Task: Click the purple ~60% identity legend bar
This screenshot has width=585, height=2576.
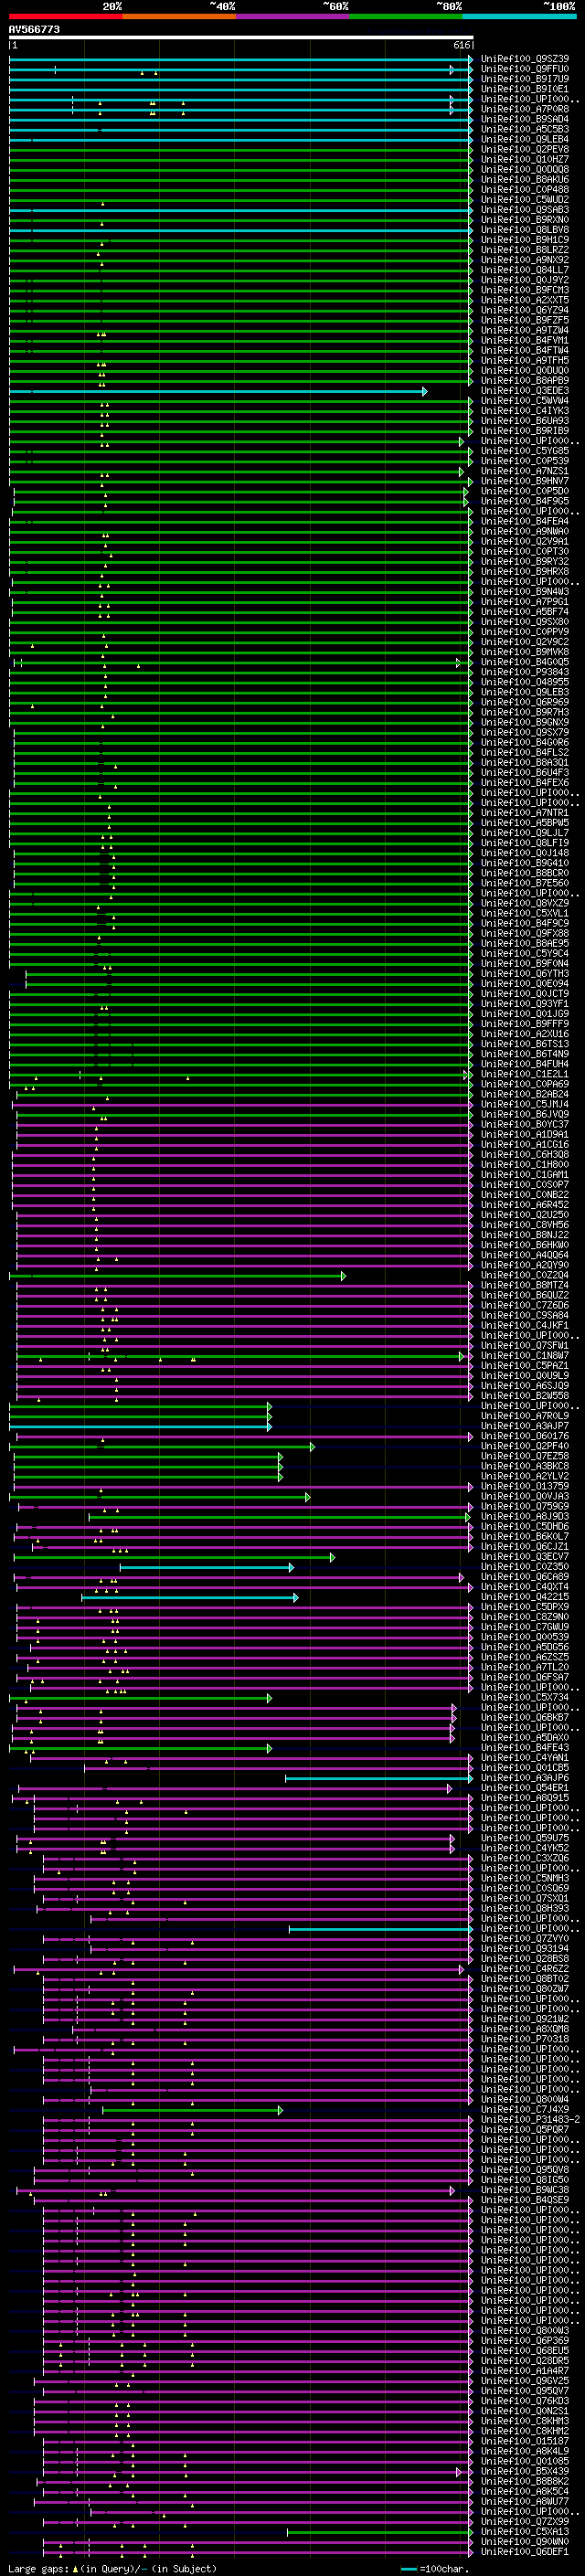Action: point(292,16)
